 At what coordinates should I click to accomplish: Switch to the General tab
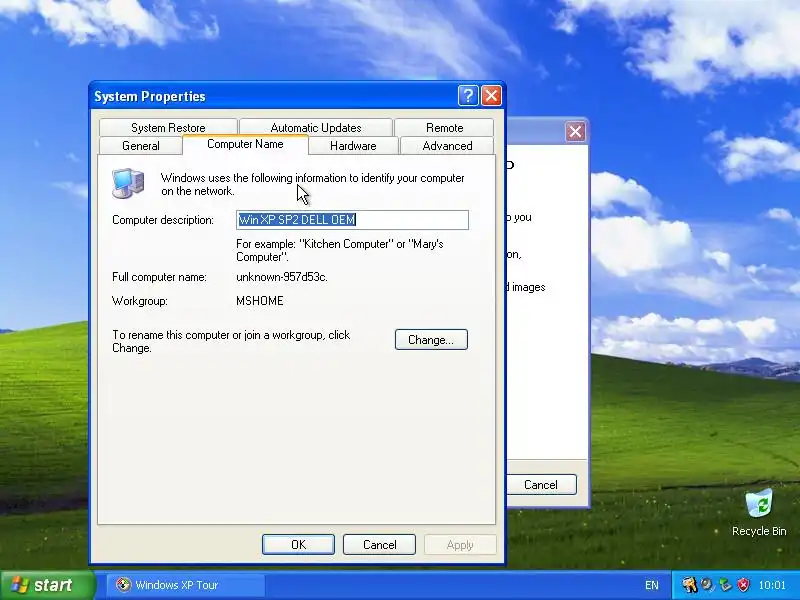141,146
